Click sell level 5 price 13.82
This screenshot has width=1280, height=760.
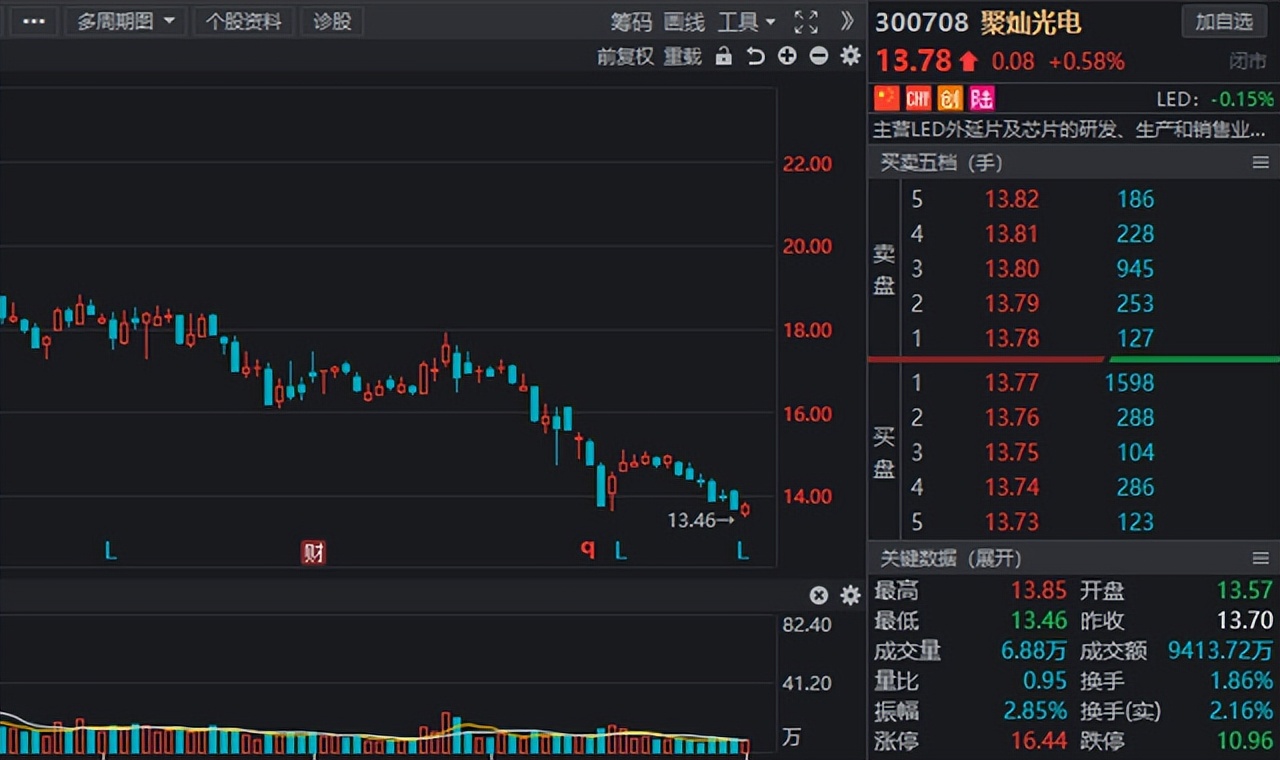point(1012,199)
